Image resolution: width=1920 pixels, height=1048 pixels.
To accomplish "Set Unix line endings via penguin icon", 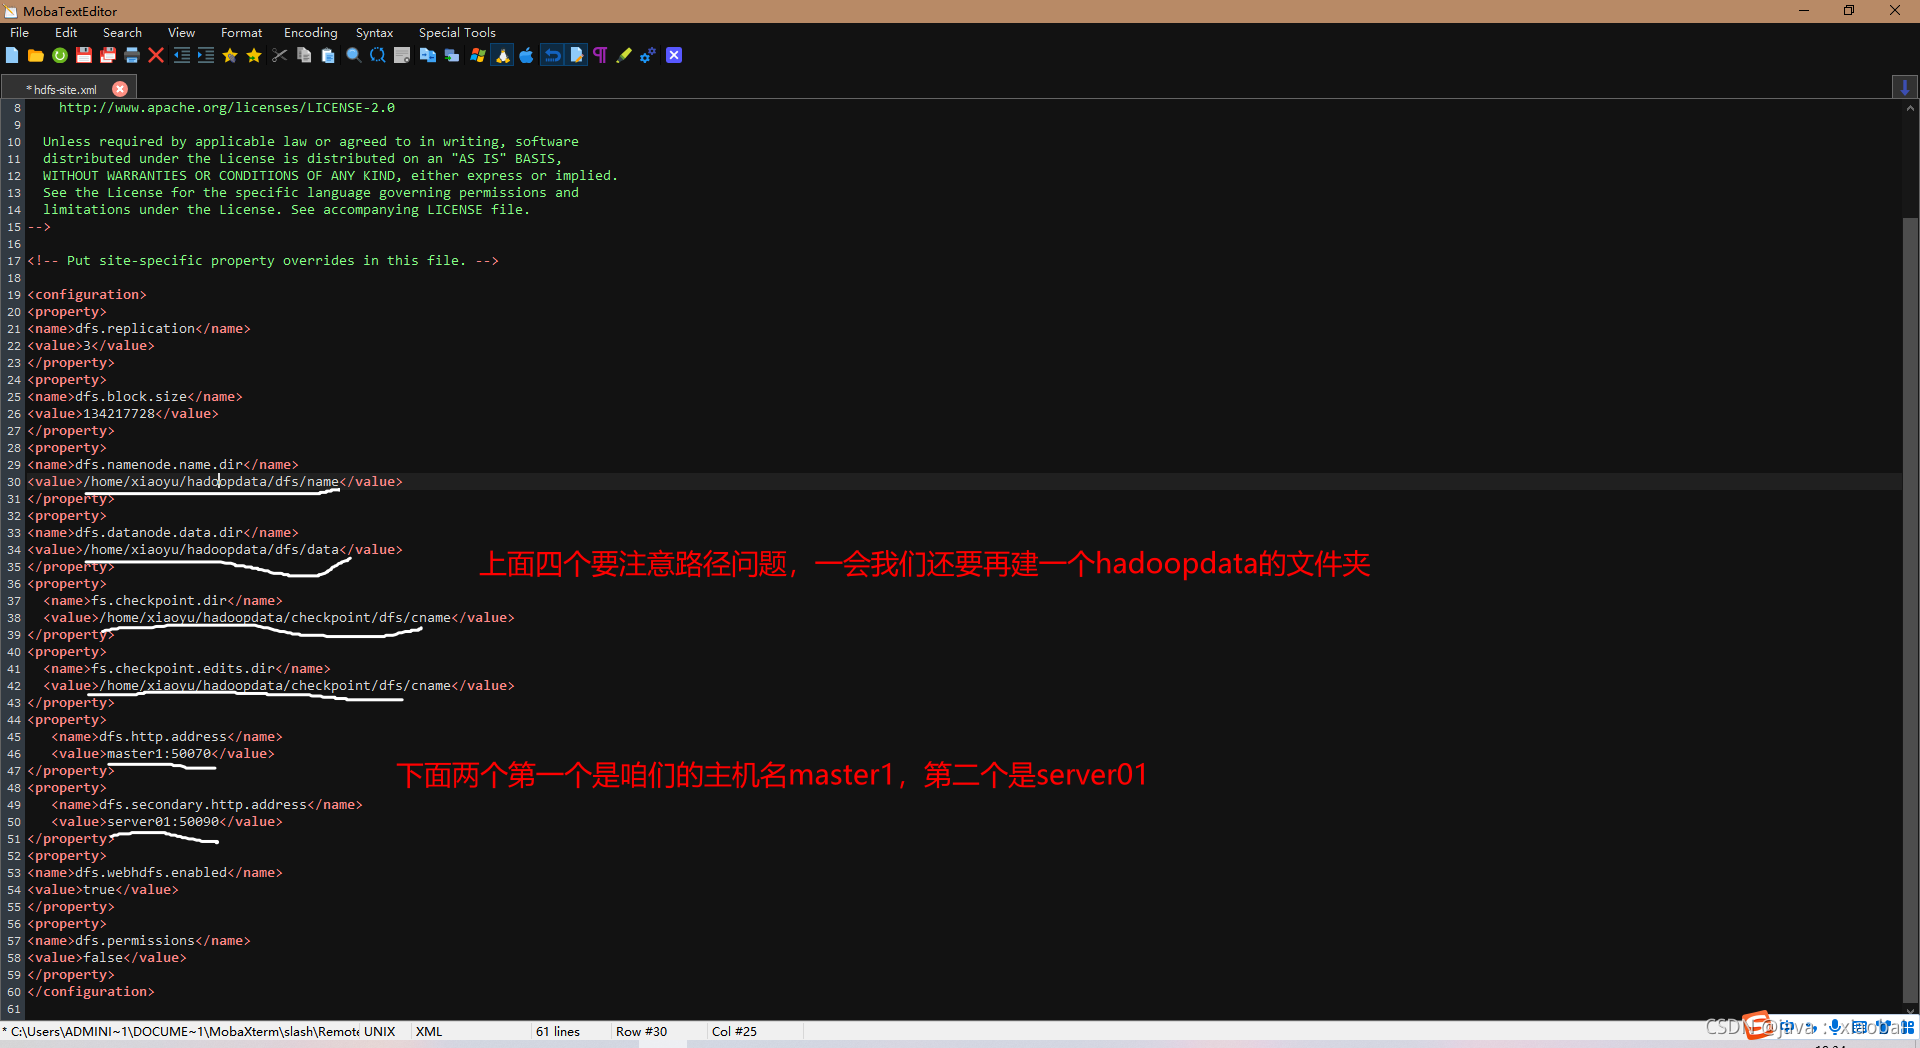I will (502, 55).
